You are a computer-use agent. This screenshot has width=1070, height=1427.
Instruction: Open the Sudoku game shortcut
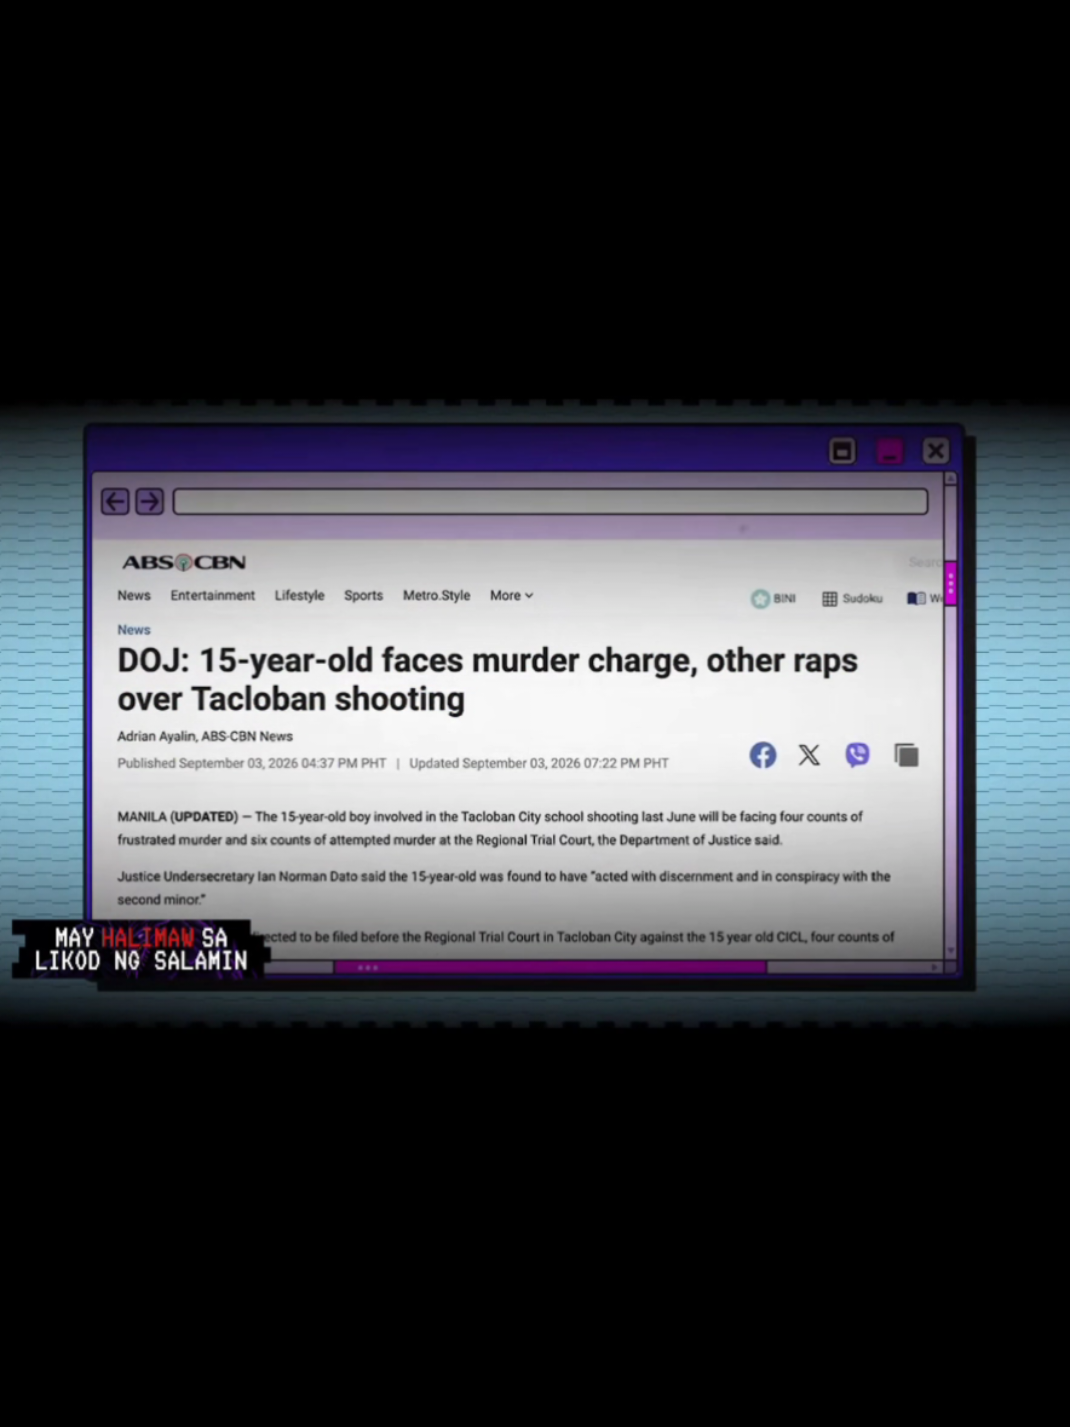[x=852, y=598]
